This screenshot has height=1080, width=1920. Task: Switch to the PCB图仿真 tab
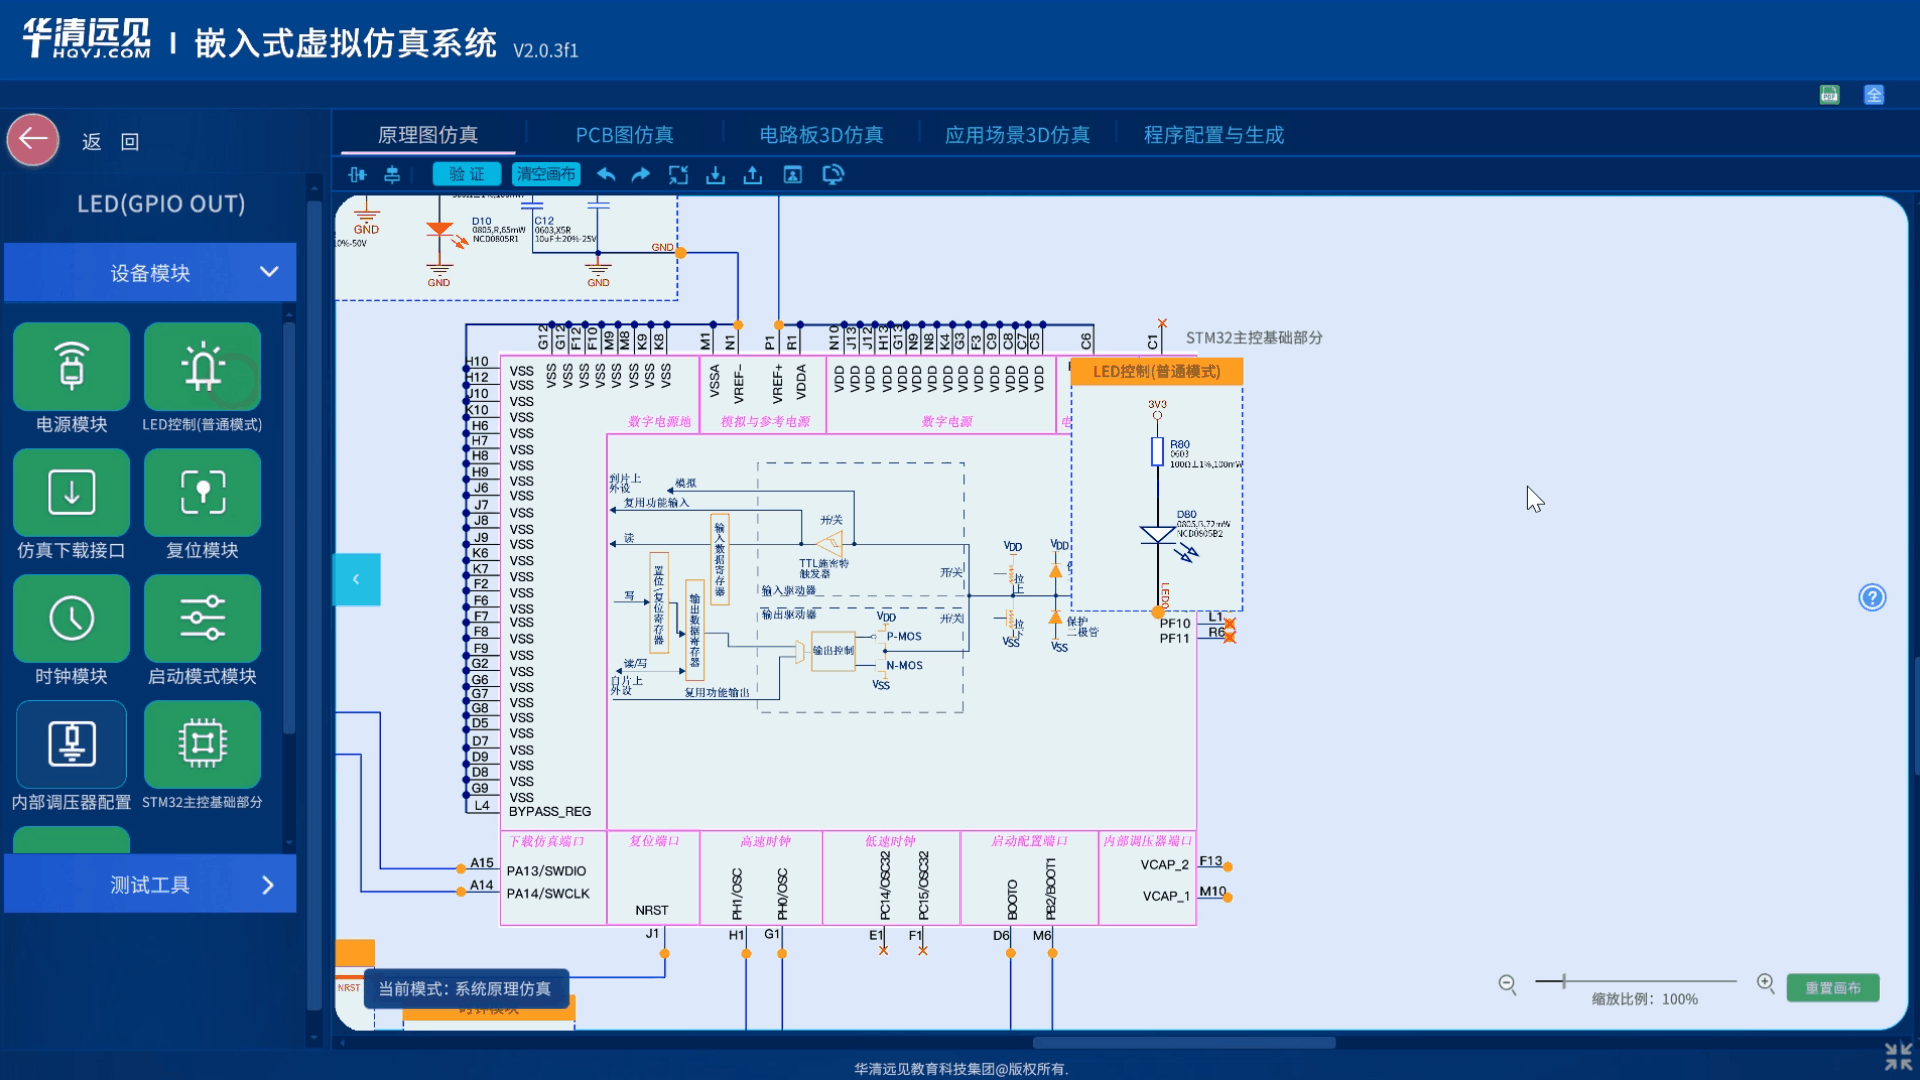tap(624, 135)
